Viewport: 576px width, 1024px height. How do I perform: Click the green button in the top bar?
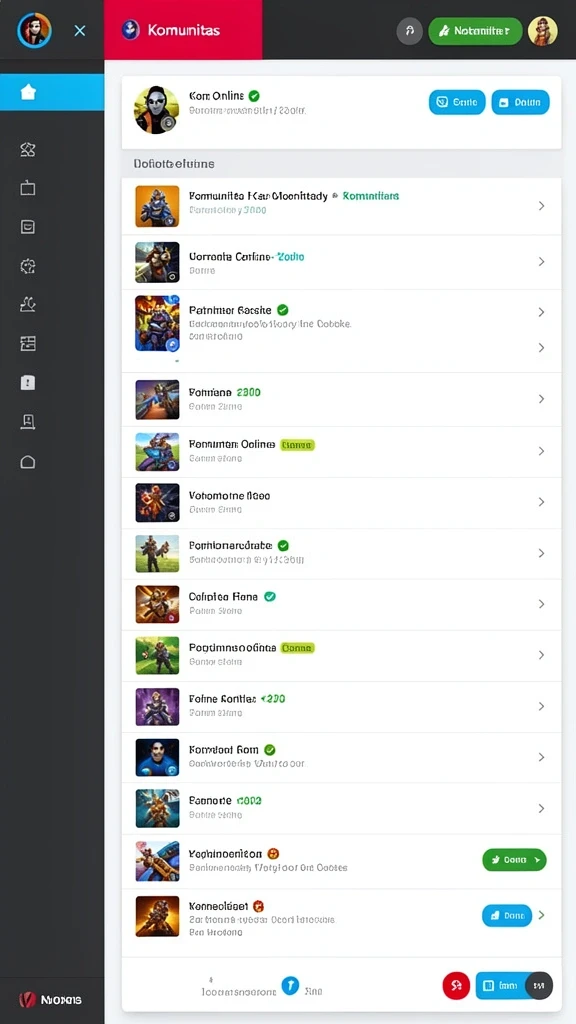point(475,31)
